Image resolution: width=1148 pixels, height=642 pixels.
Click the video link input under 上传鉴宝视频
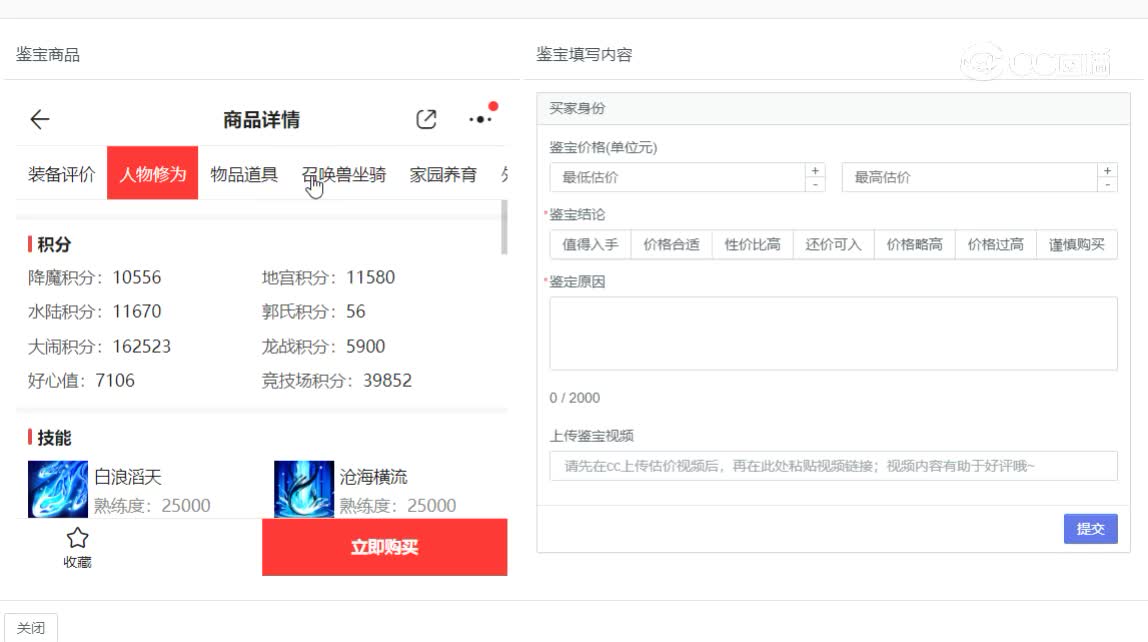click(x=833, y=465)
